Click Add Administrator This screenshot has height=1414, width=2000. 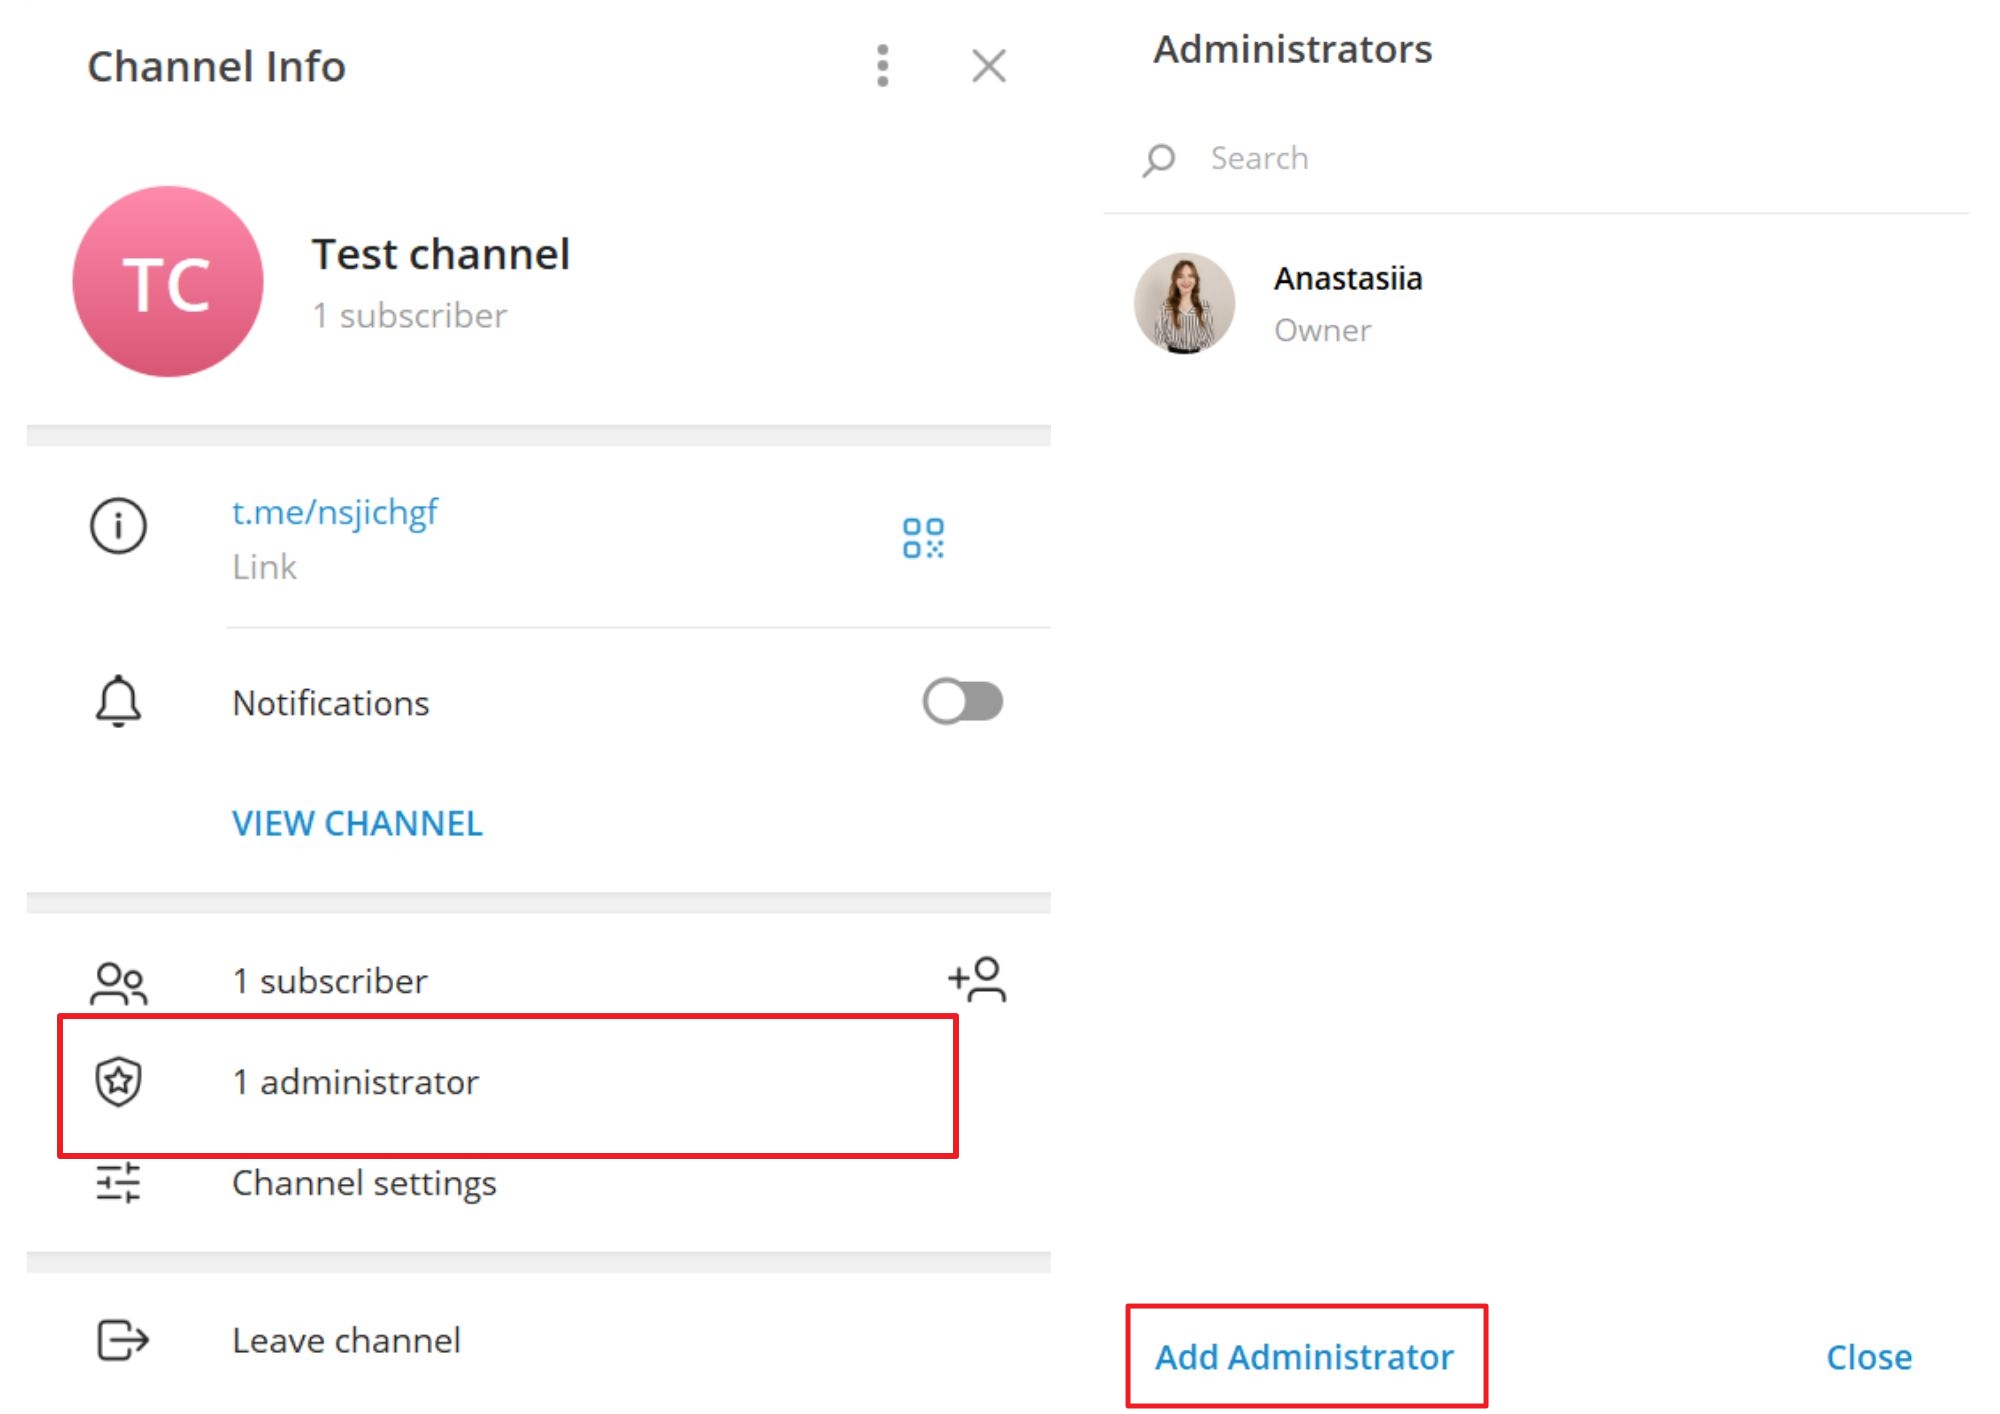tap(1304, 1357)
